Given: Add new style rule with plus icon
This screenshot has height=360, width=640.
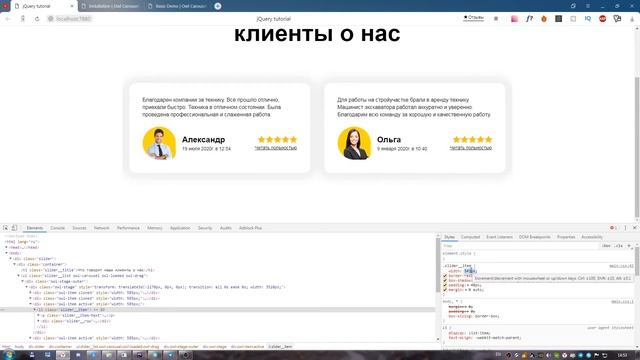Looking at the screenshot, I should point(629,246).
